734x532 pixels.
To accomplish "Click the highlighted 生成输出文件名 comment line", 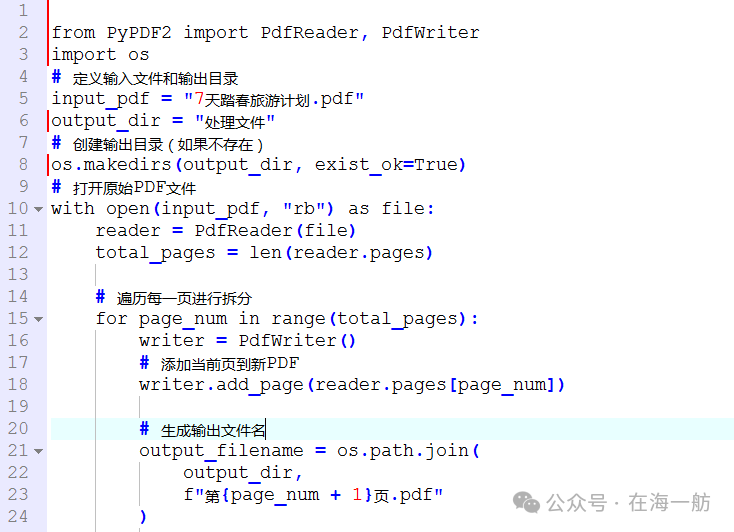I will point(213,430).
